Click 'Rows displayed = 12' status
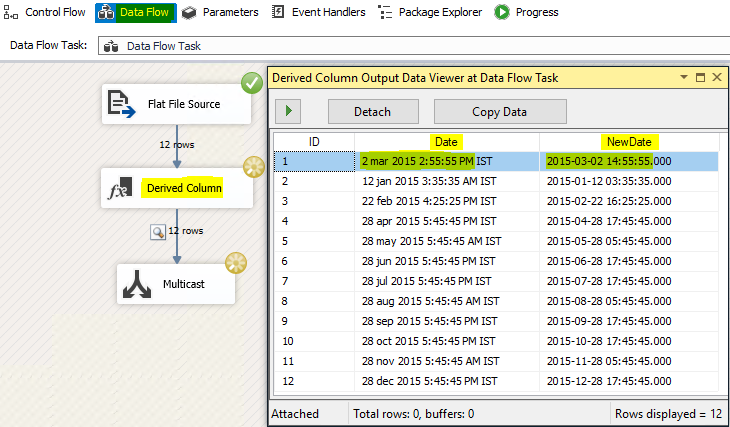The image size is (730, 427). point(668,414)
